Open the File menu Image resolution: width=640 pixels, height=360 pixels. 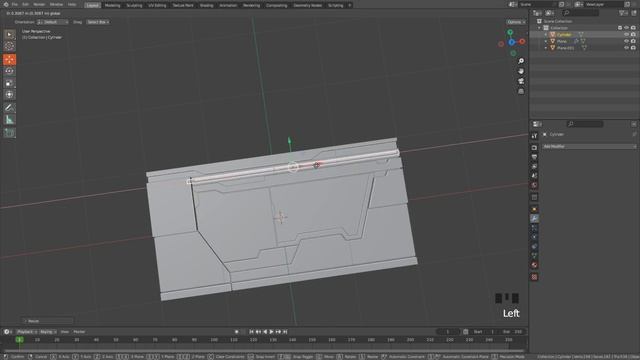coord(15,4)
